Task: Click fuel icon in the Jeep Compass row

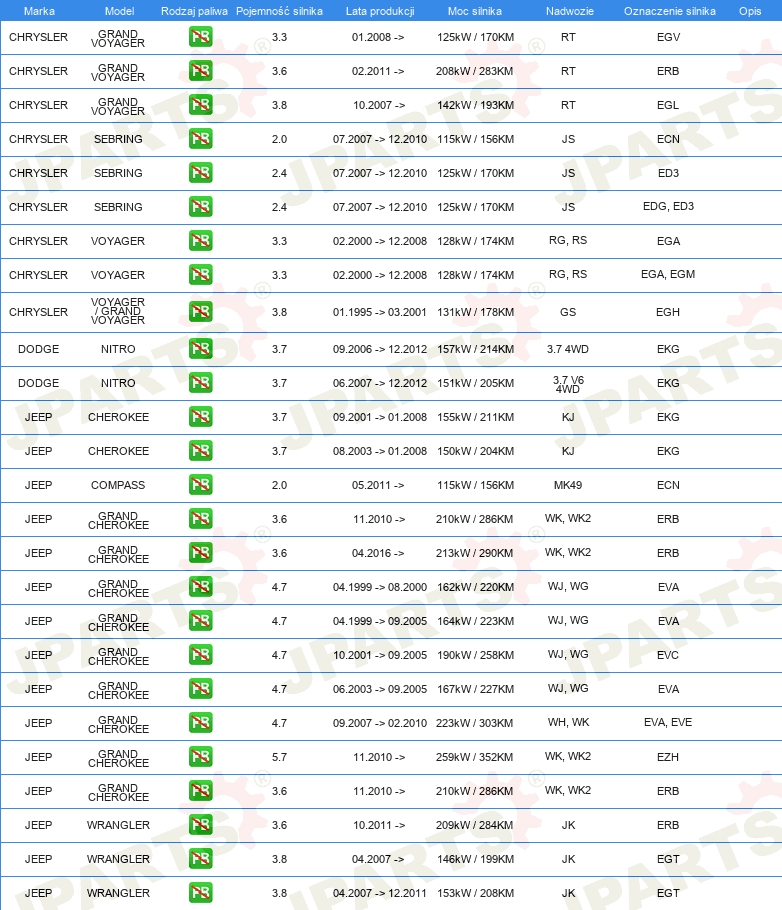Action: point(200,485)
